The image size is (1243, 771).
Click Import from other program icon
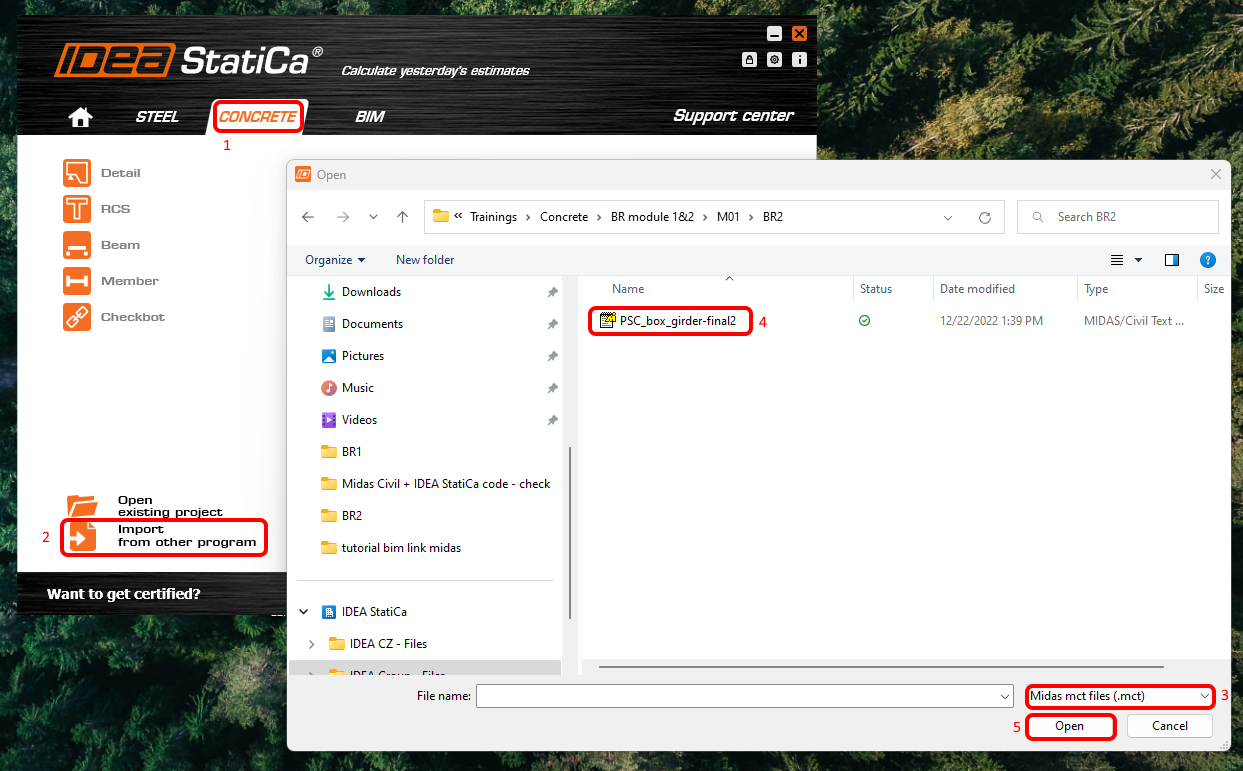point(83,536)
